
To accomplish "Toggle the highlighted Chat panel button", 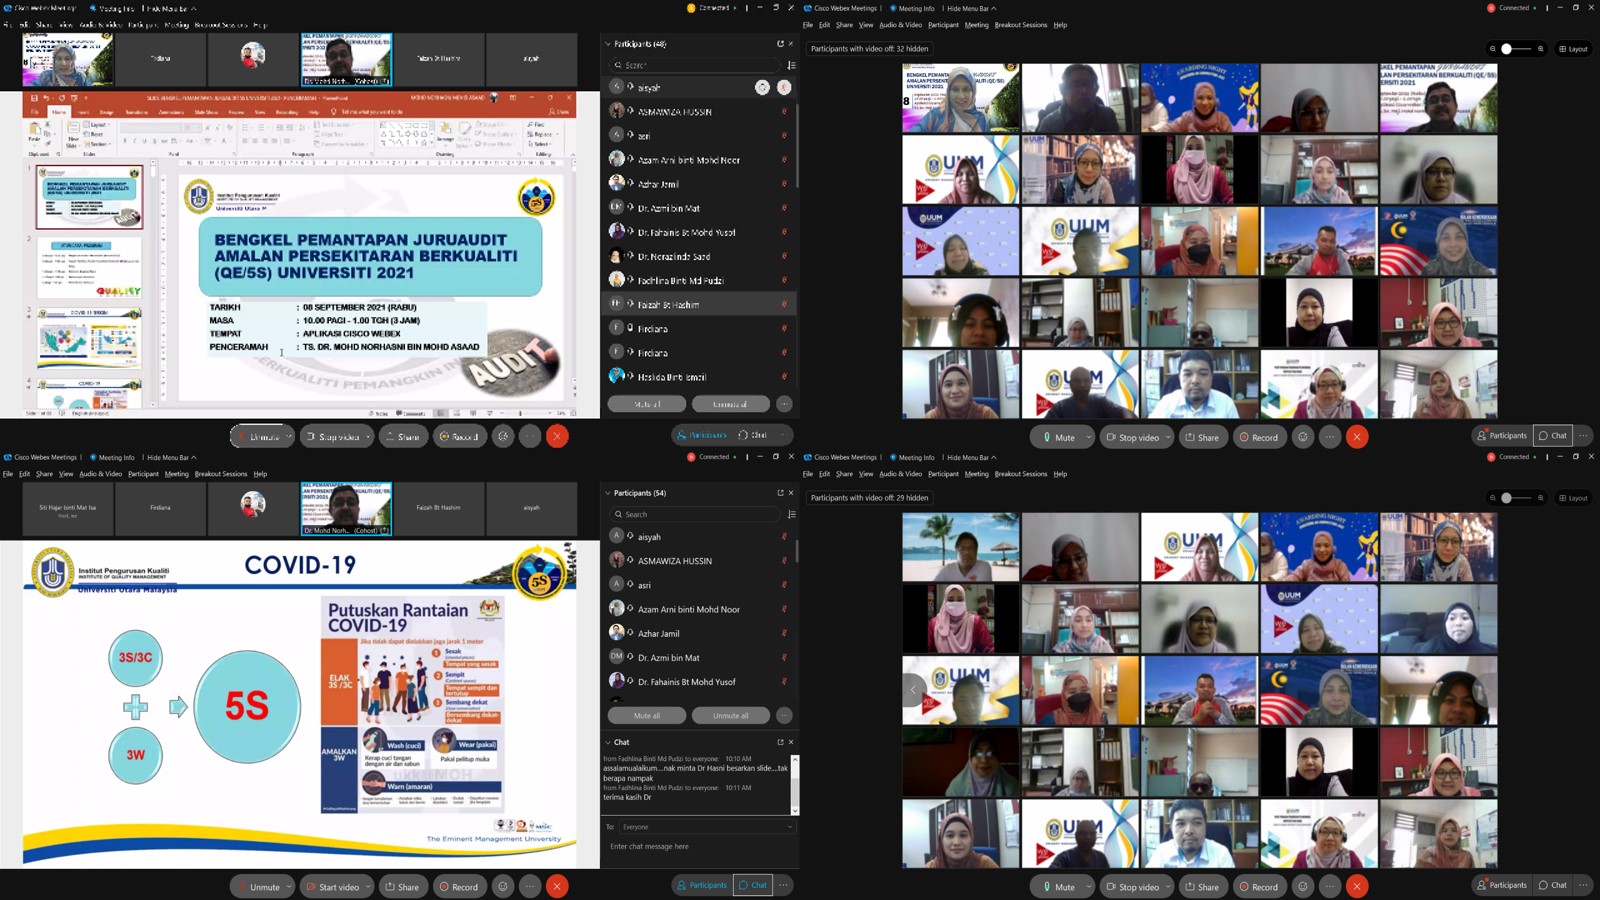I will (x=753, y=885).
